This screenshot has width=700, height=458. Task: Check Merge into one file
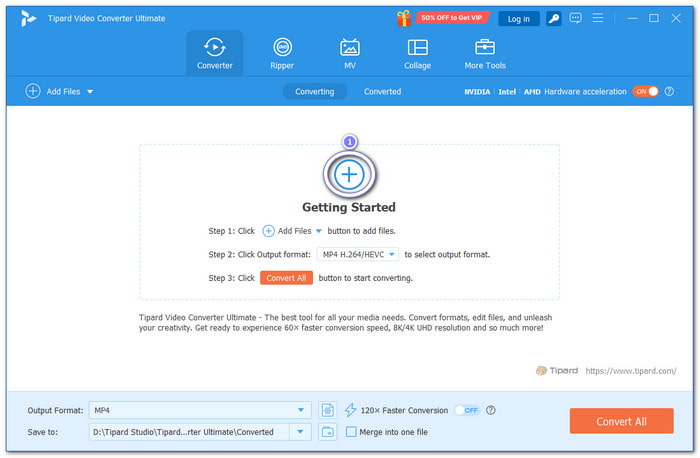coord(351,432)
